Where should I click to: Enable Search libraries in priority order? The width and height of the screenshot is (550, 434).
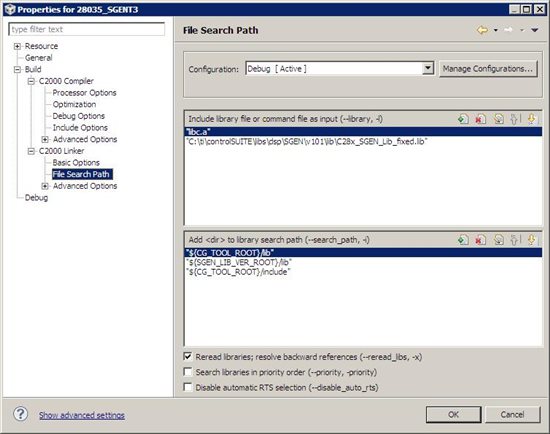click(x=188, y=372)
